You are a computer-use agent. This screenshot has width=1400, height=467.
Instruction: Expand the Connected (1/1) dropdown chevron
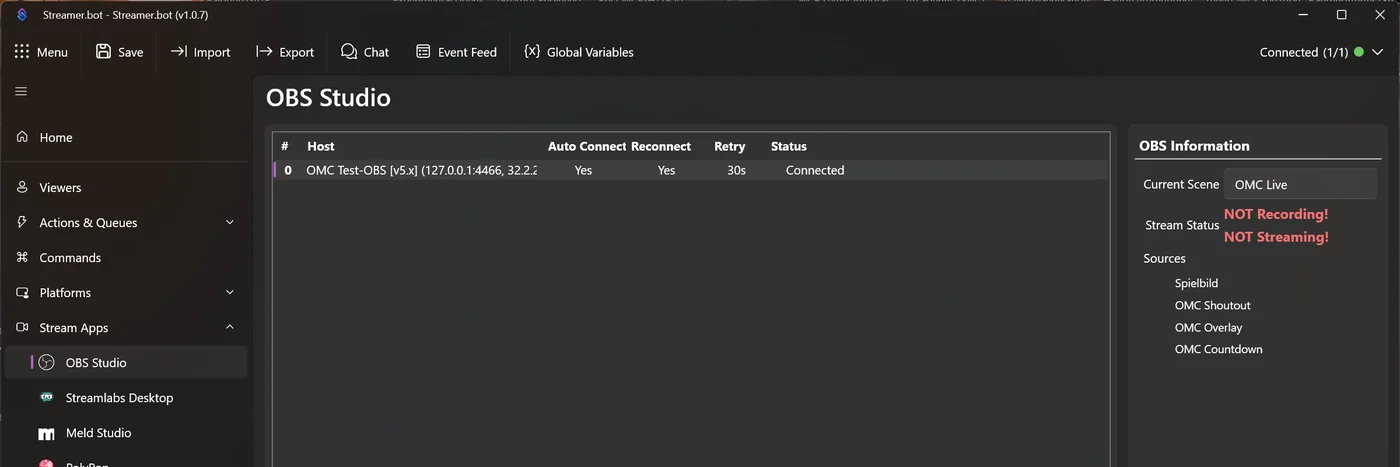tap(1377, 52)
